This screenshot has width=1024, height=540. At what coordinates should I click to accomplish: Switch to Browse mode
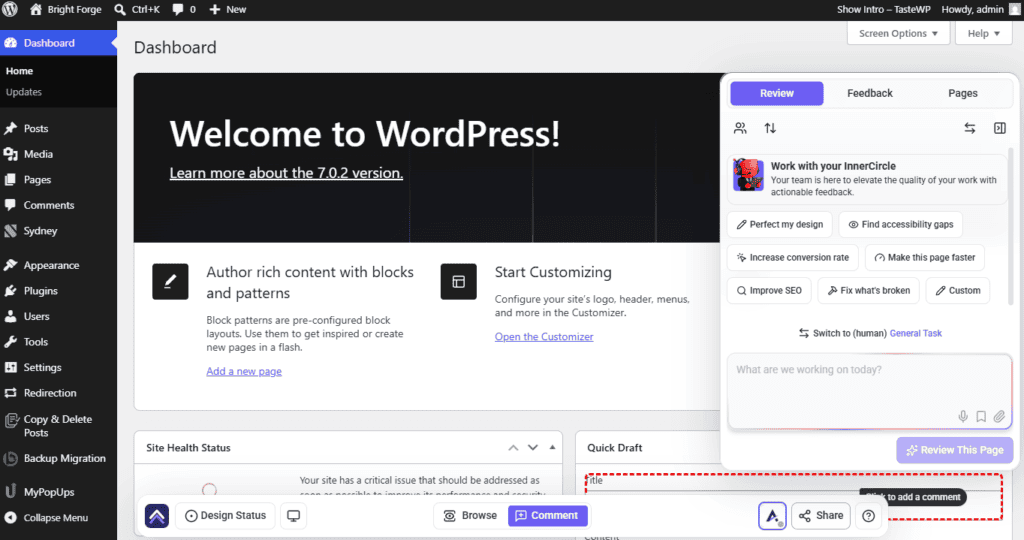click(470, 516)
